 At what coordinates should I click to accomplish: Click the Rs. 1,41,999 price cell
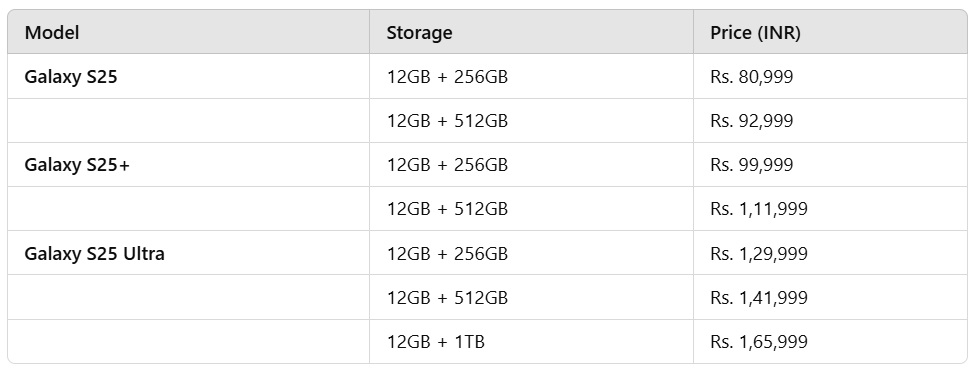pos(830,297)
